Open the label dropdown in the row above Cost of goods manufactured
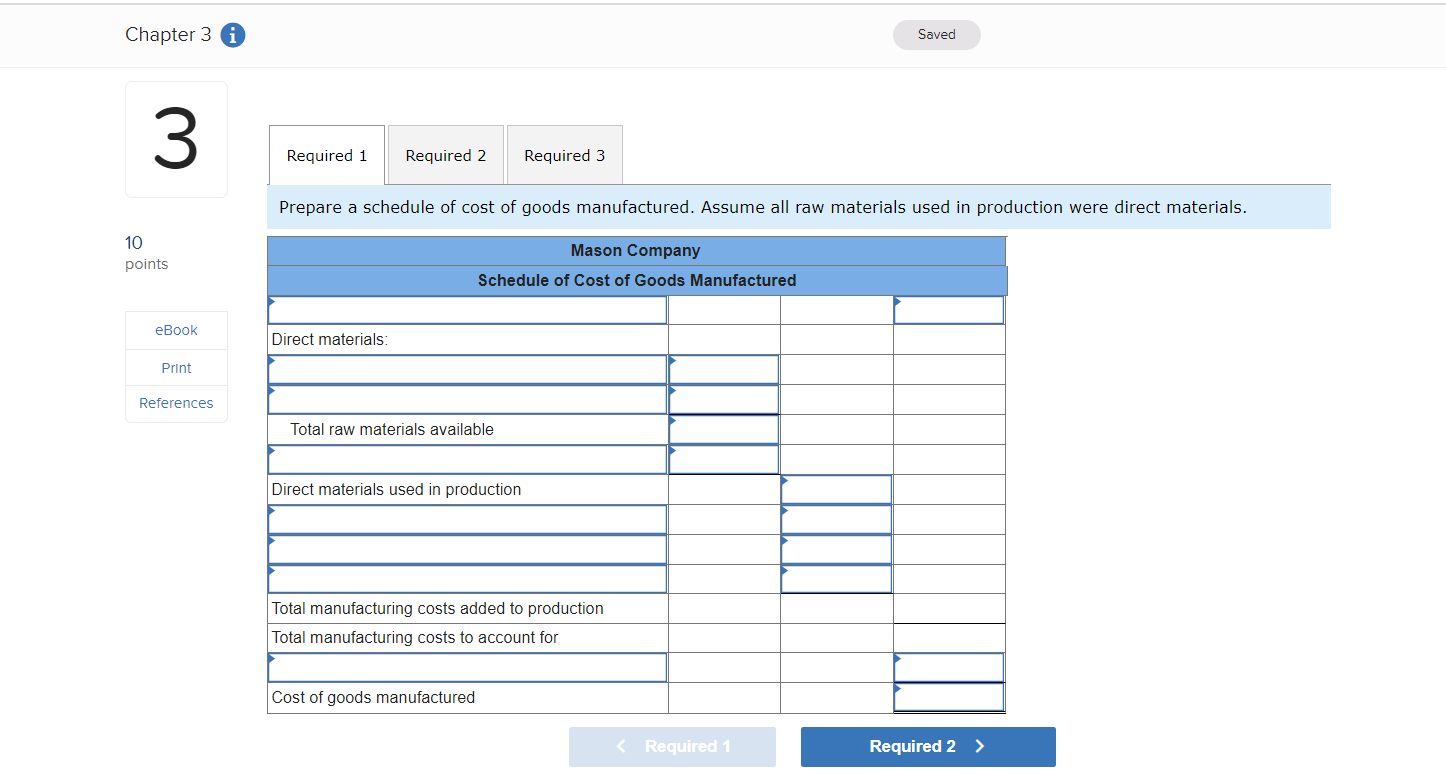Screen dimensions: 1446x777 (467, 667)
